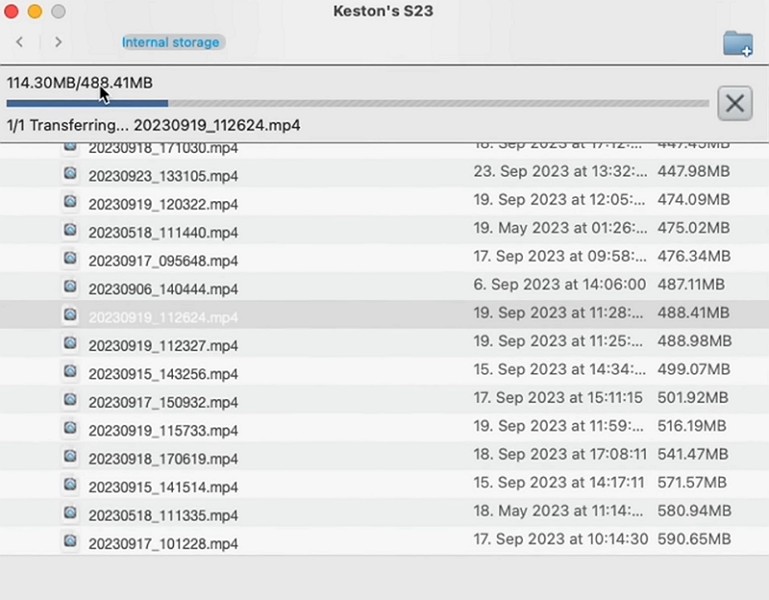Select file name 20230919_120322.mp4
Screen dimensions: 769x600
pos(163,204)
